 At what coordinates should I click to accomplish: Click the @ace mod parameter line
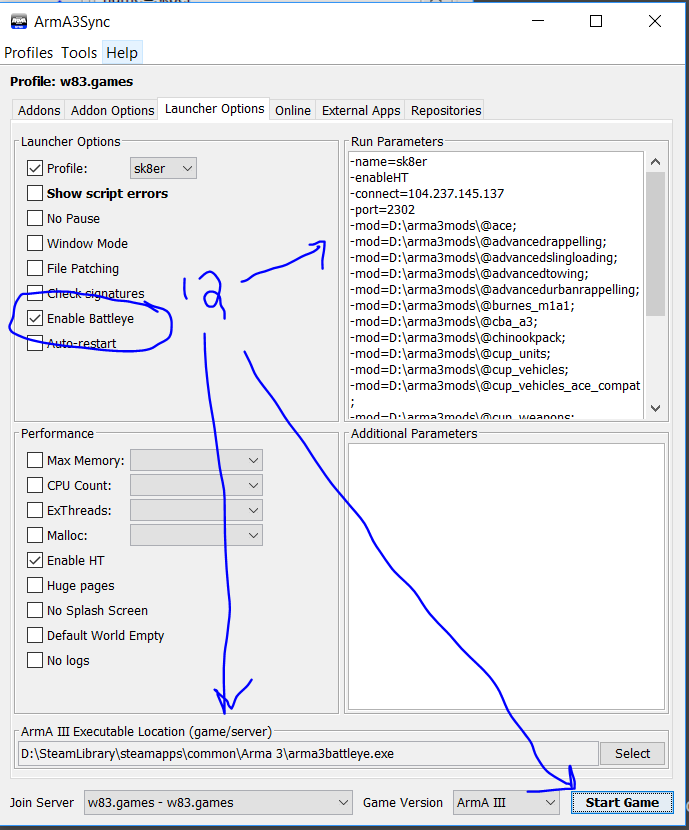[x=433, y=225]
